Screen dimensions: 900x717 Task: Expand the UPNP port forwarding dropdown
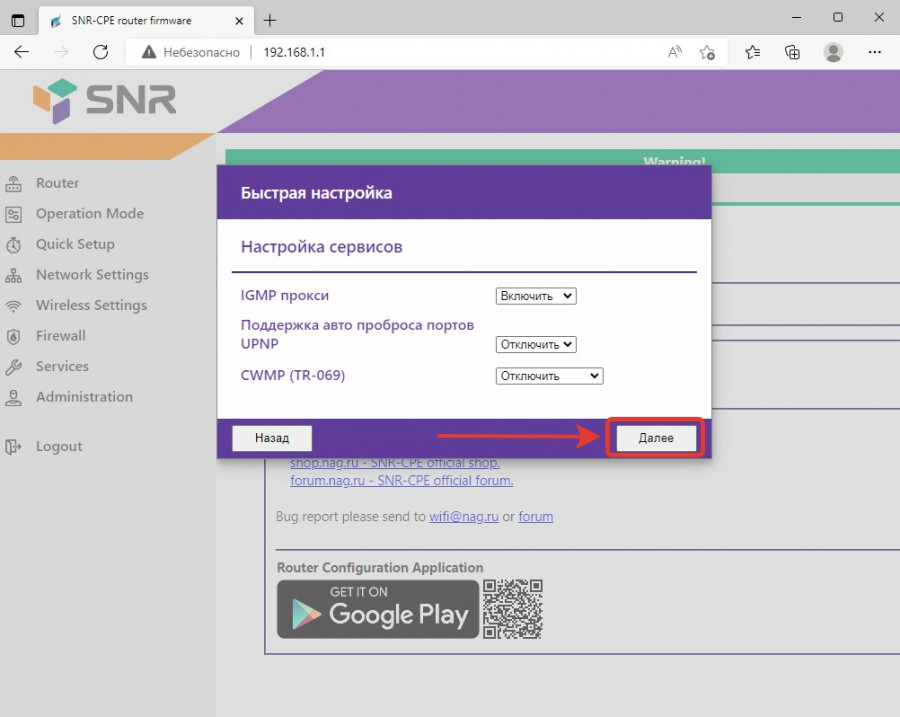[x=536, y=344]
